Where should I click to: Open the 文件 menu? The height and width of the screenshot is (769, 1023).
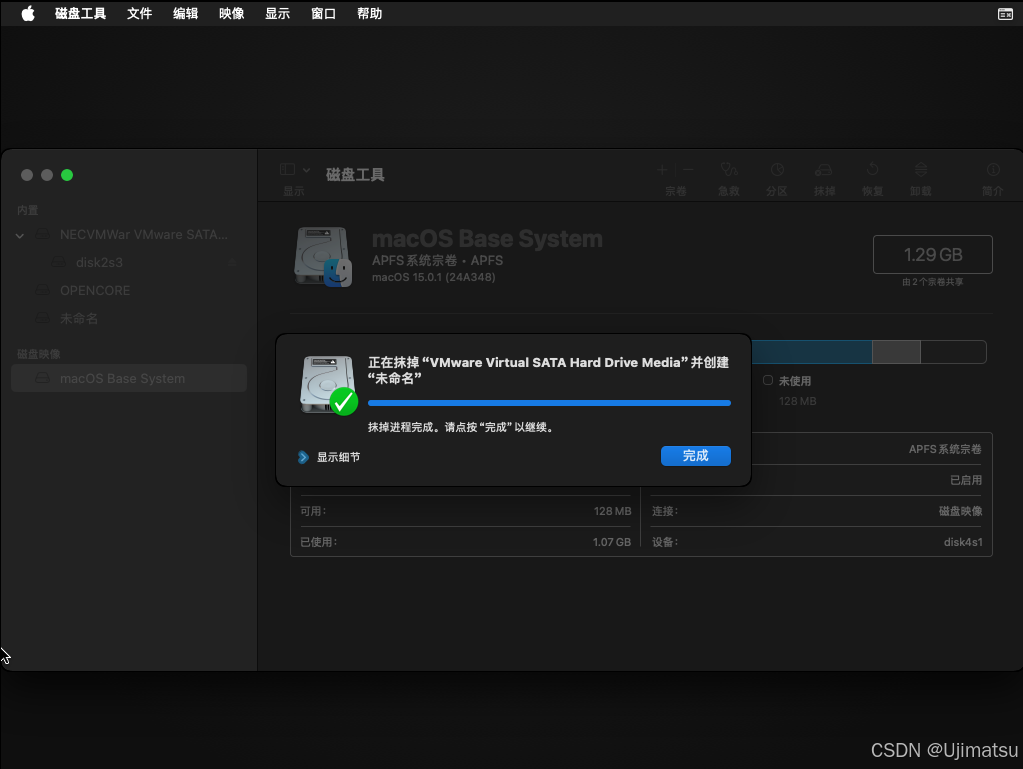[x=140, y=13]
